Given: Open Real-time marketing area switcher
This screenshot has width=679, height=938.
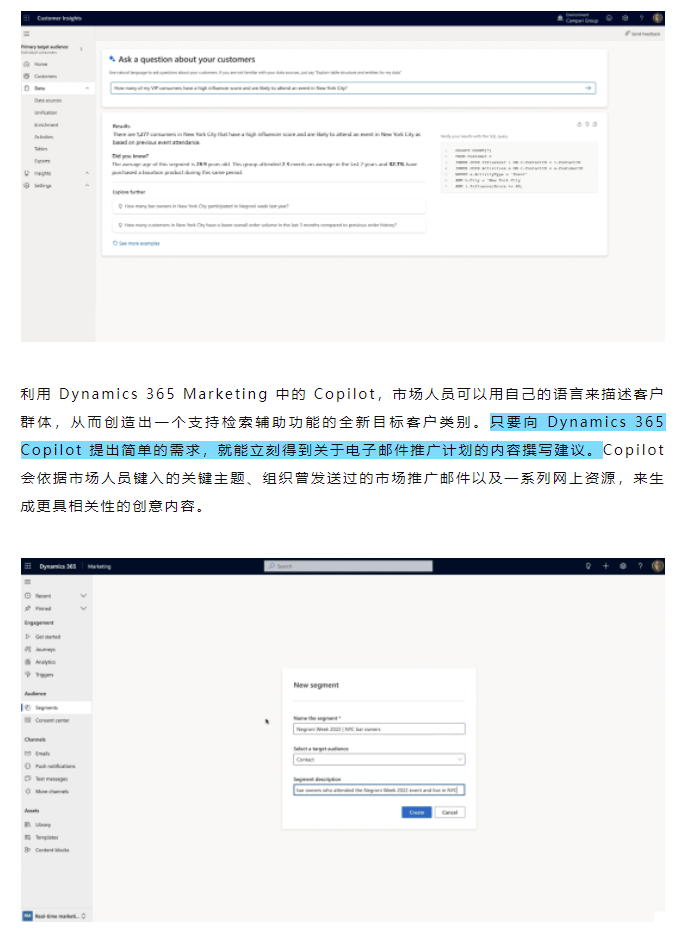Looking at the screenshot, I should (x=54, y=916).
